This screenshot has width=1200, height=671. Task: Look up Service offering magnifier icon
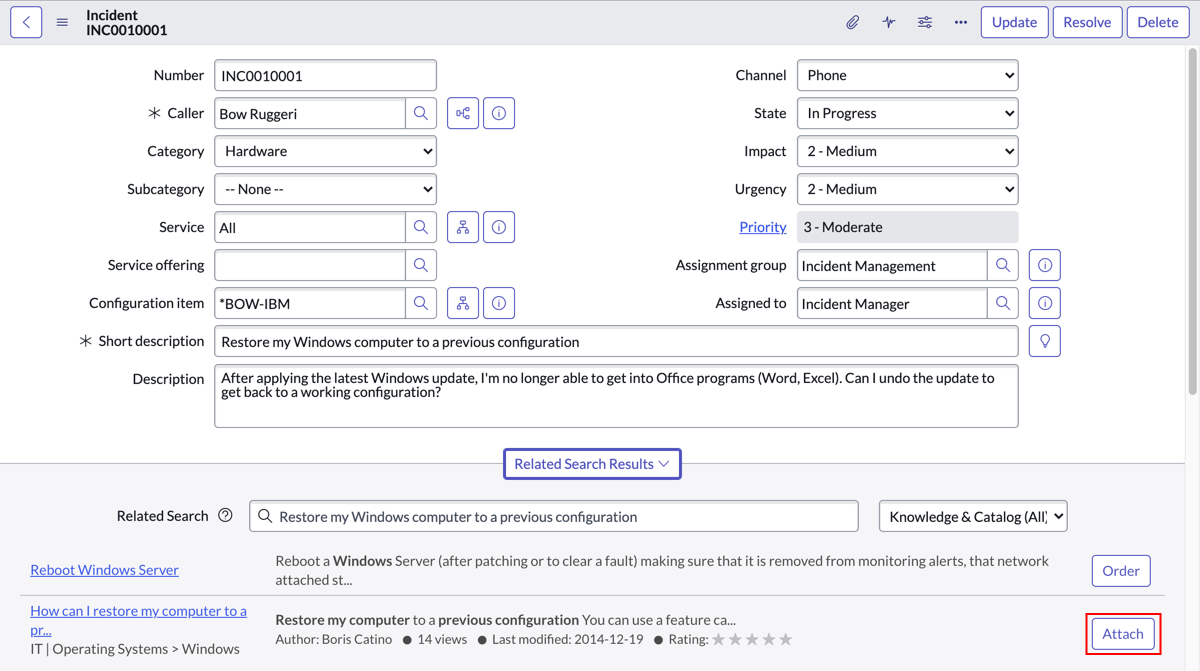pyautogui.click(x=421, y=265)
